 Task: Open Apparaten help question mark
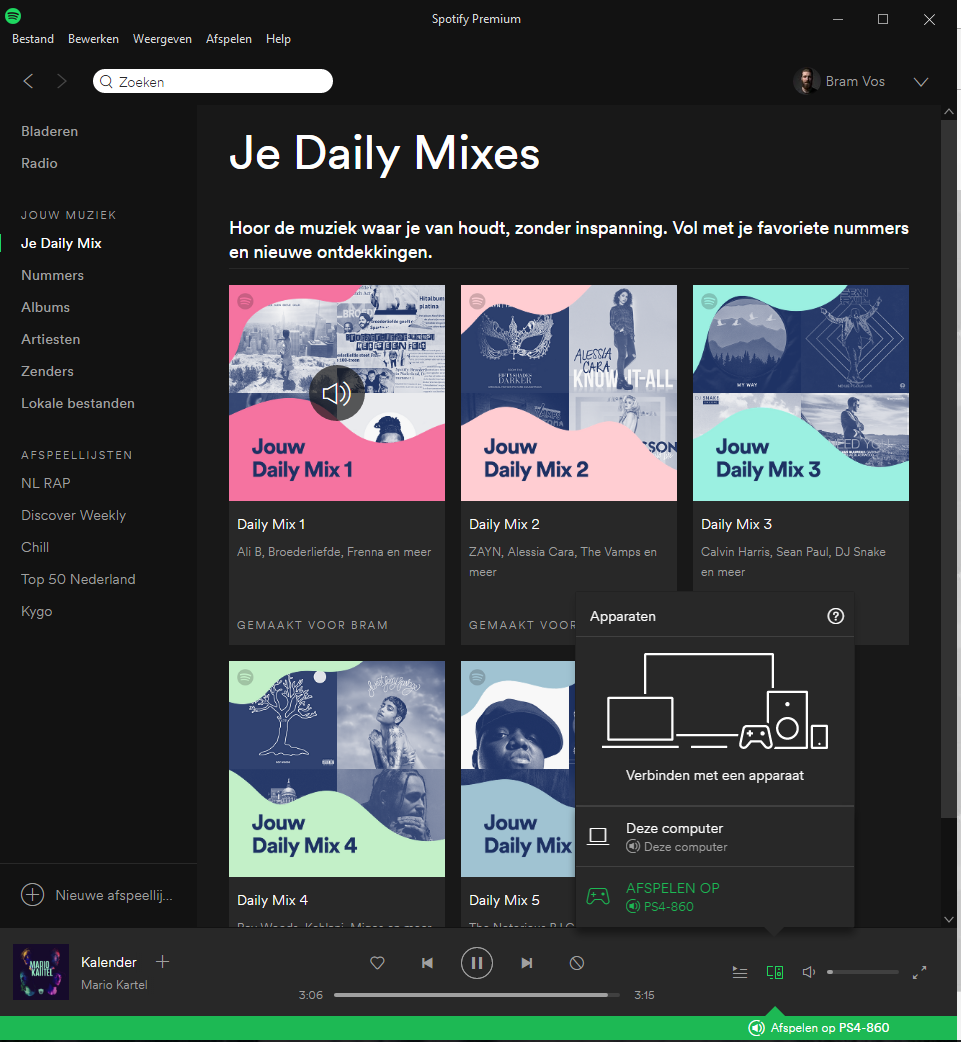(835, 616)
